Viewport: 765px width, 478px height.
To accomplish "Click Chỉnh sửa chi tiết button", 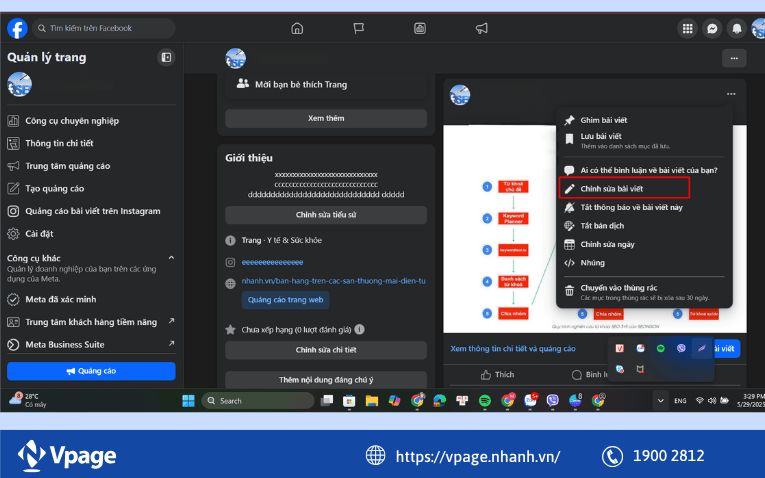I will [x=326, y=350].
